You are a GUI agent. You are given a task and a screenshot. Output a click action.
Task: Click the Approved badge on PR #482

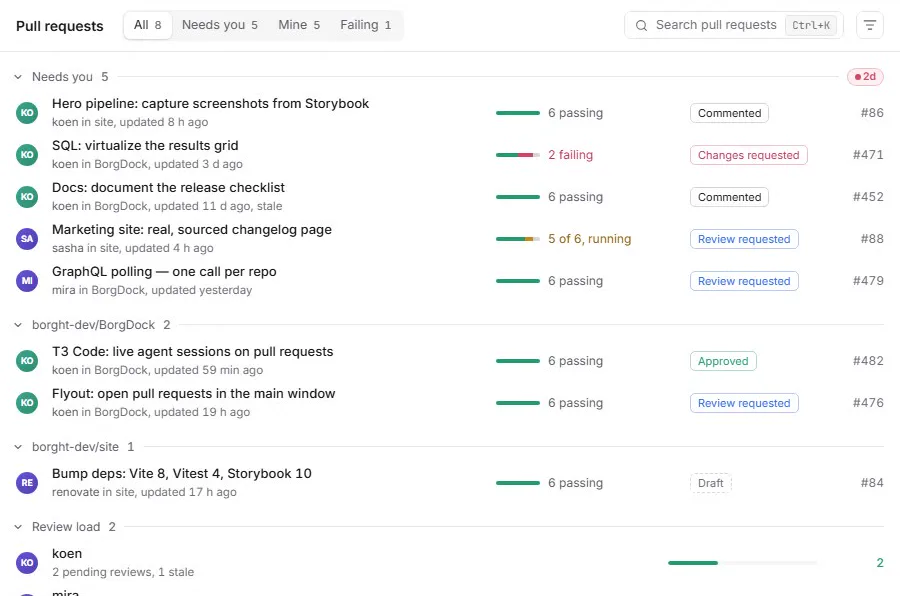pos(723,361)
